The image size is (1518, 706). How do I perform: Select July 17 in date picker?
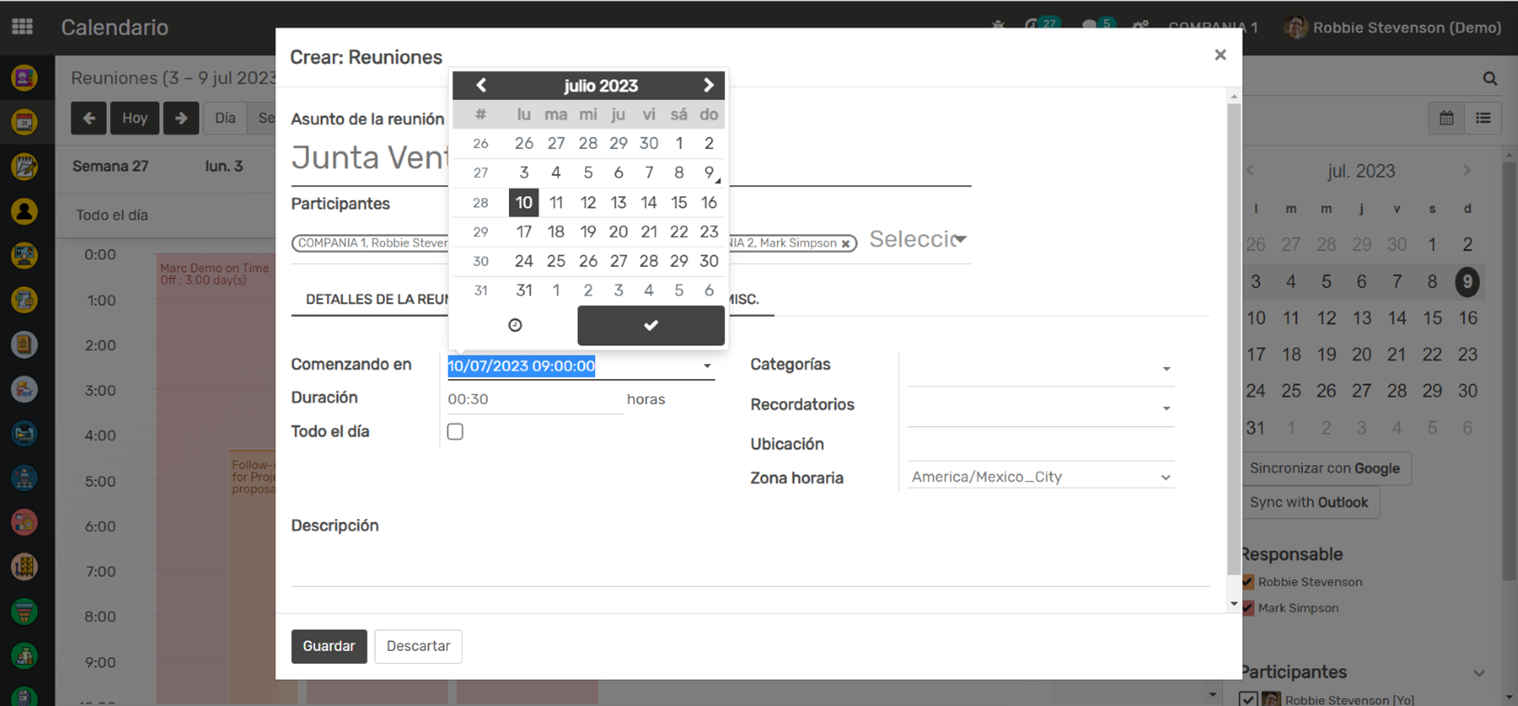click(524, 231)
